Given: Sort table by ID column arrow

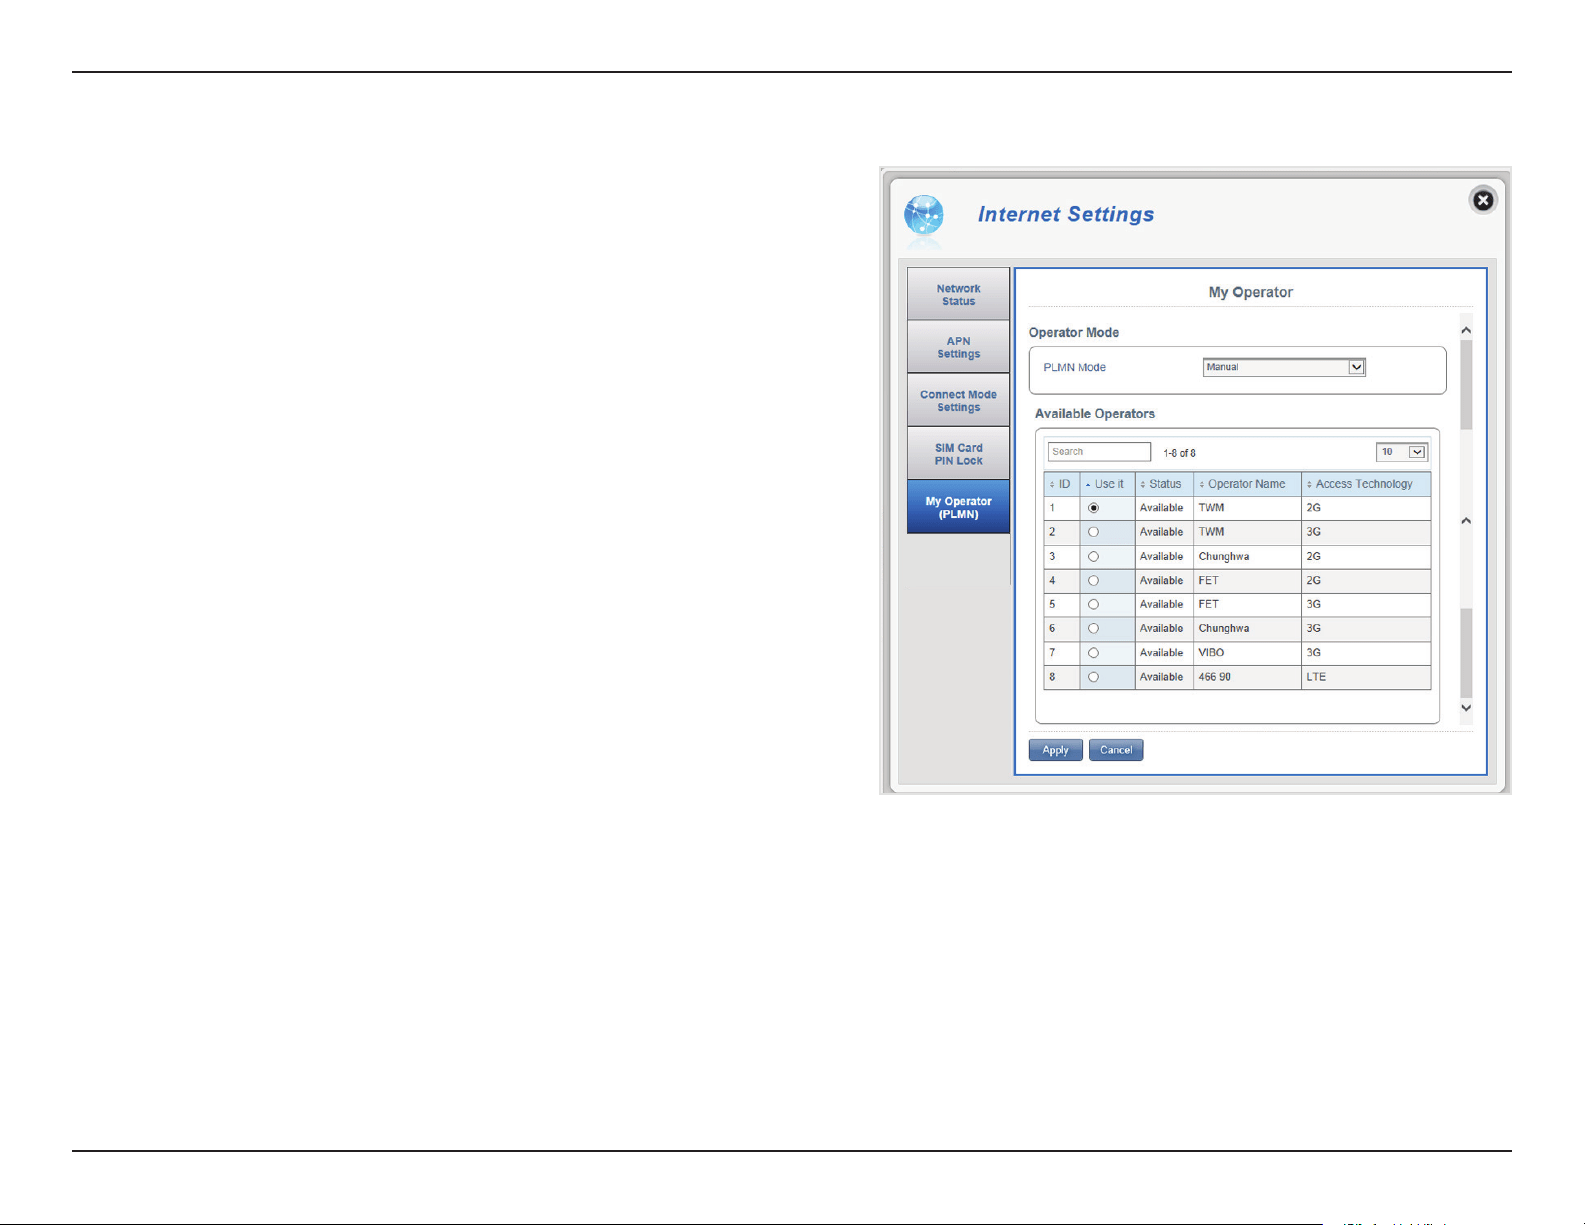Looking at the screenshot, I should click(1052, 485).
